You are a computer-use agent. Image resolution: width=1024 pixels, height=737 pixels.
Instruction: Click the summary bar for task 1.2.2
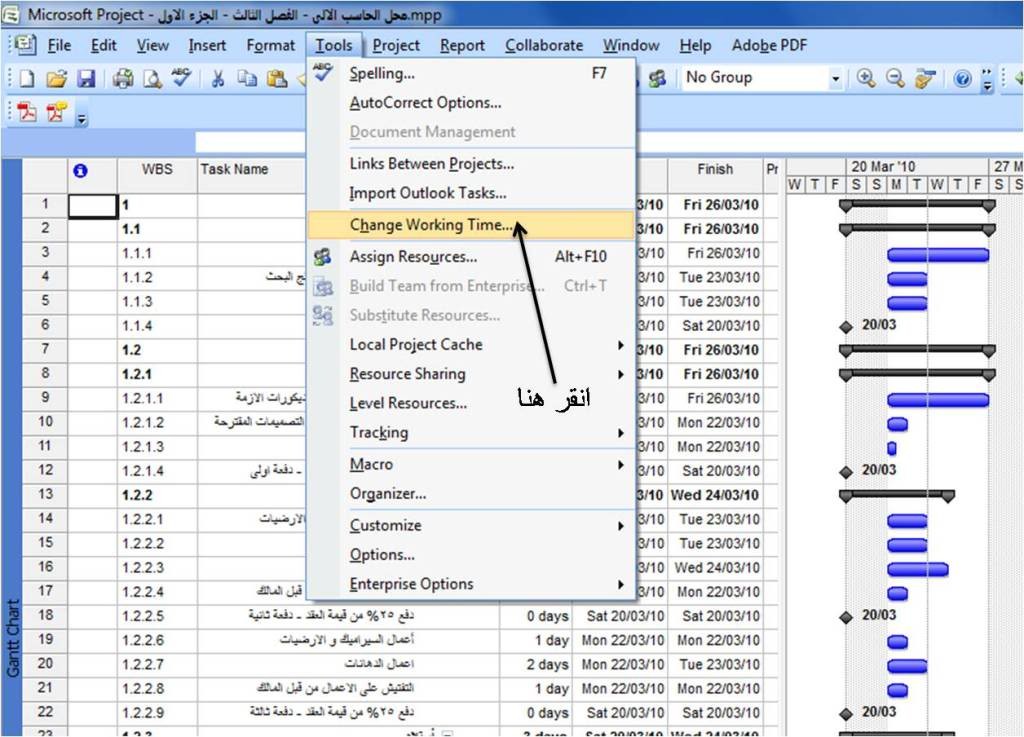coord(897,495)
